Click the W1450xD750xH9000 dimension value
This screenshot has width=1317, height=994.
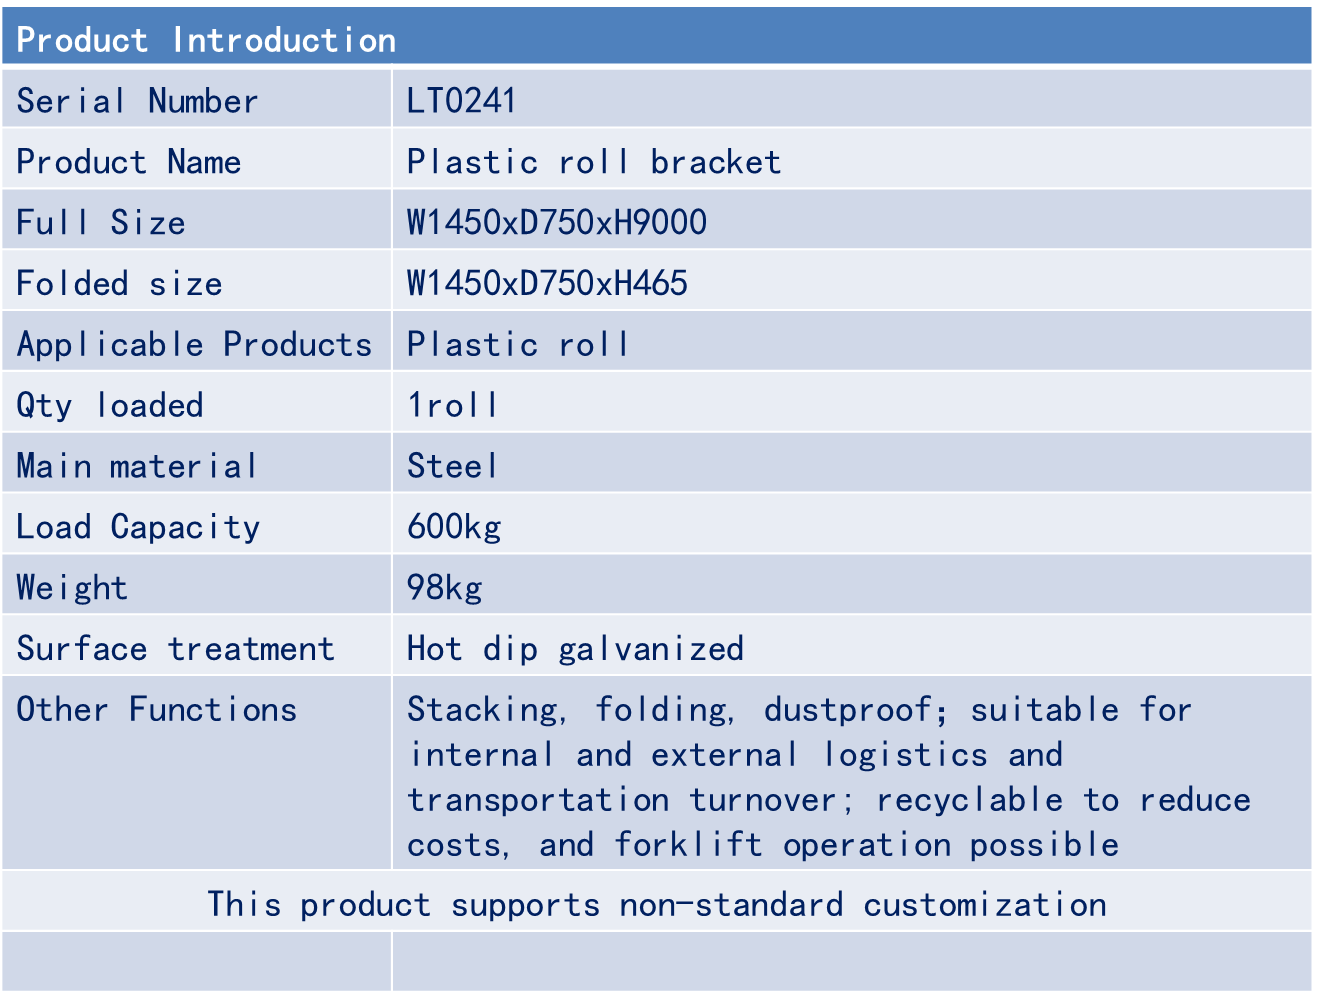(x=556, y=222)
